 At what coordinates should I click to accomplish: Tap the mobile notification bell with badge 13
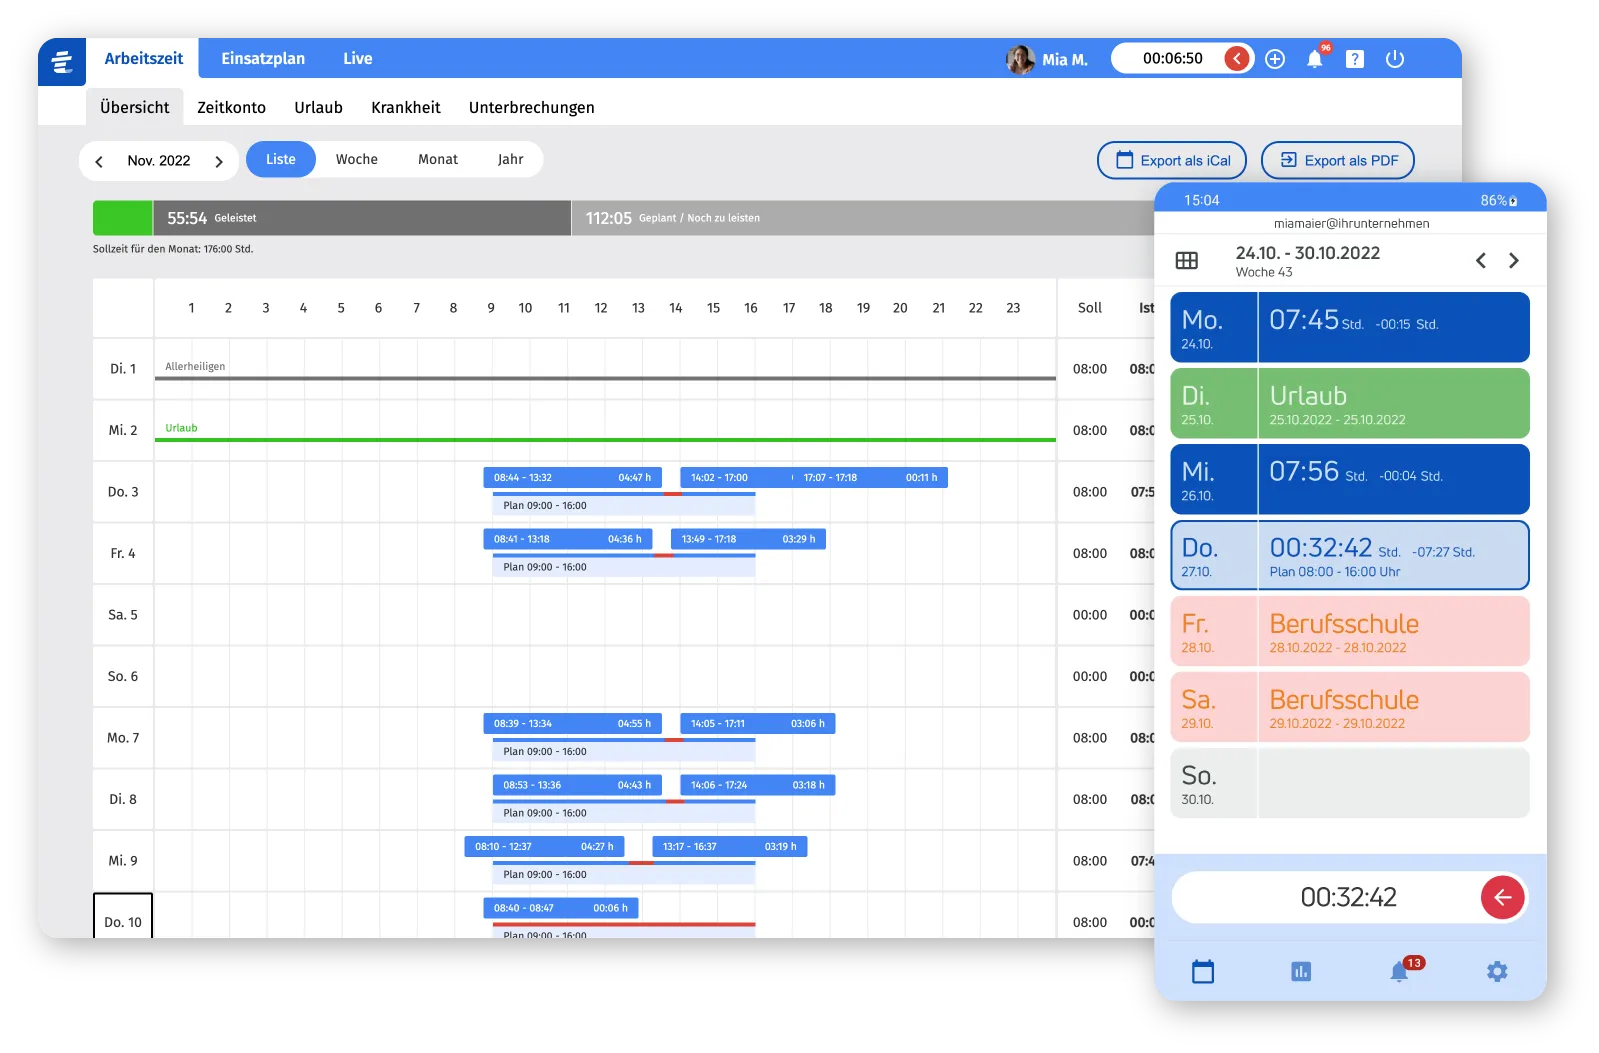click(1399, 971)
